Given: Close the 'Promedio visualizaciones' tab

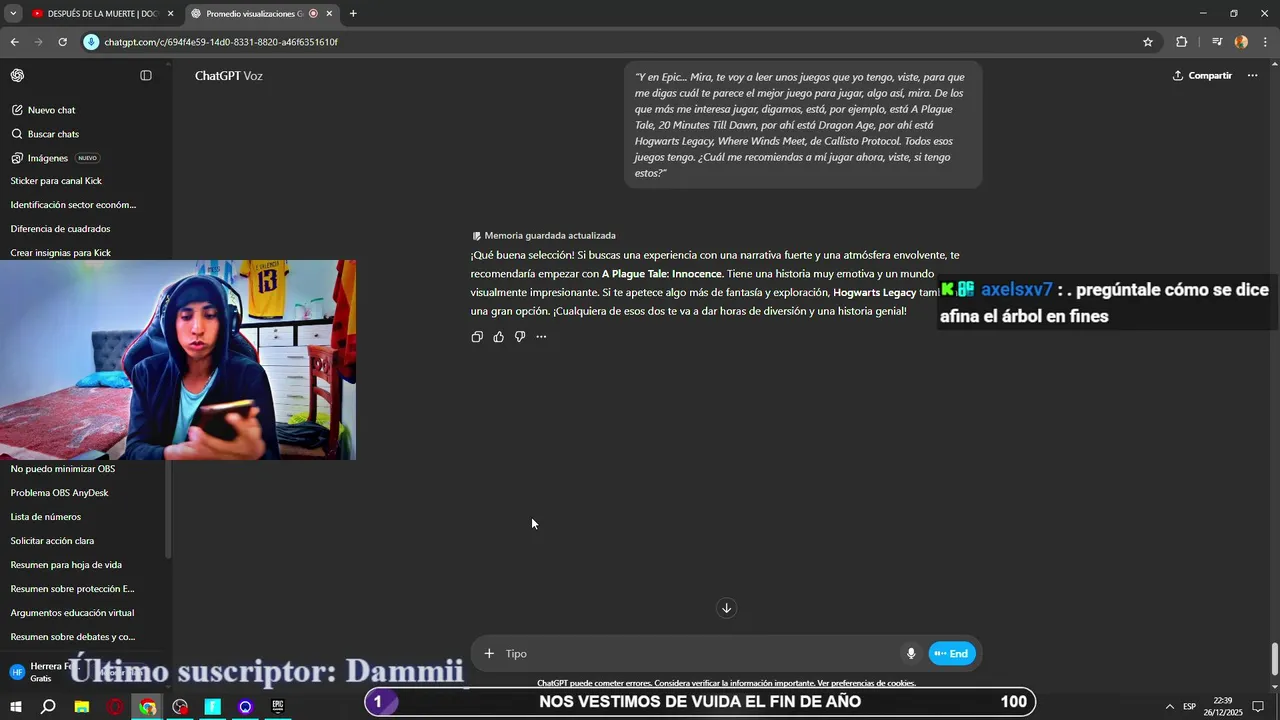Looking at the screenshot, I should [329, 14].
